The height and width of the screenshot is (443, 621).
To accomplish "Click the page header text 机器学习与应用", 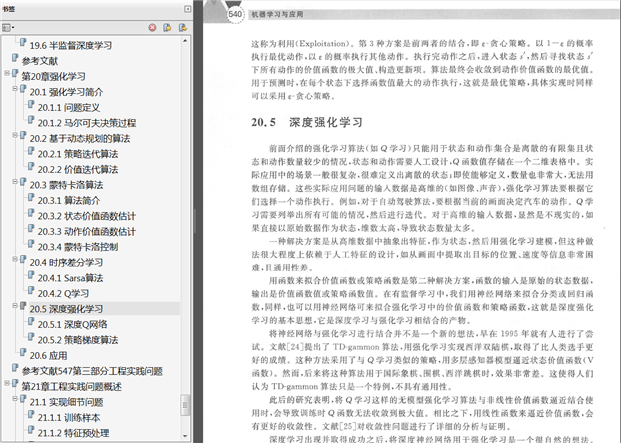I will click(x=277, y=14).
